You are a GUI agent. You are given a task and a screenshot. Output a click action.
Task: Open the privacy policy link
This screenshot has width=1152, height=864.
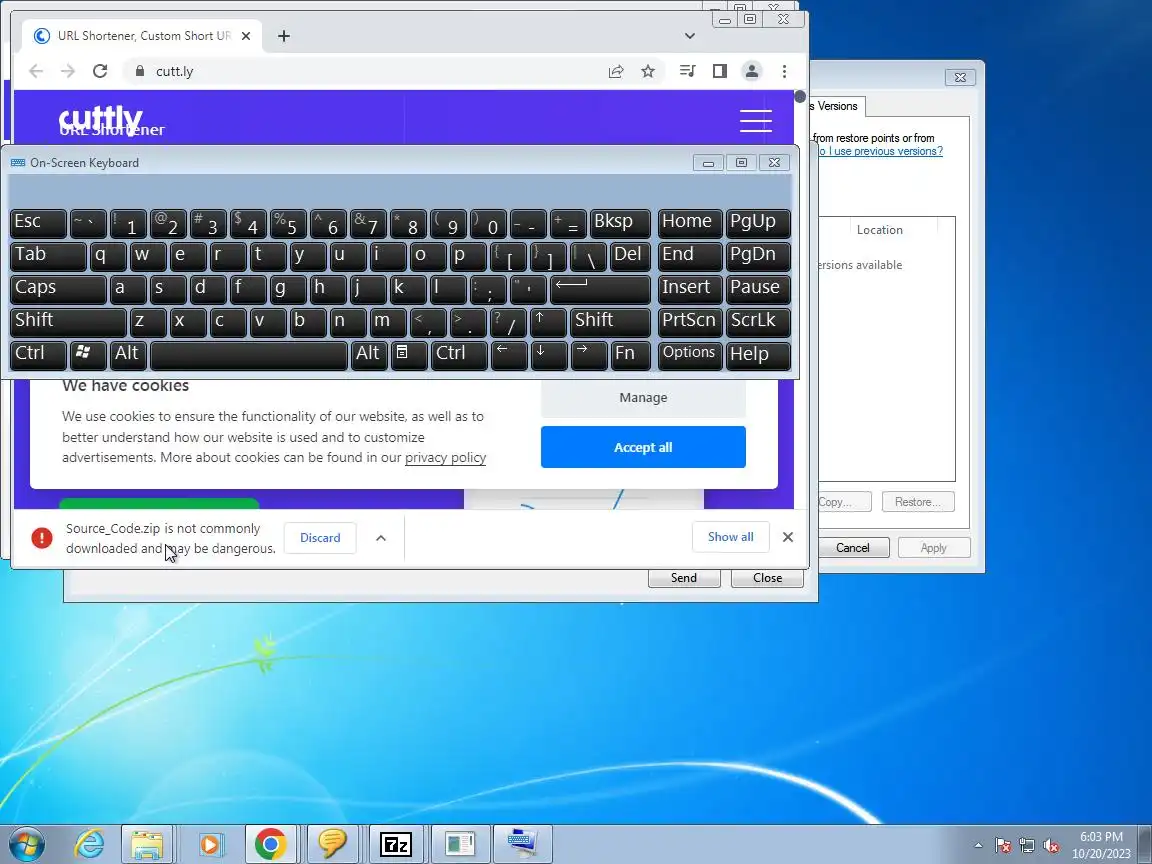tap(445, 458)
